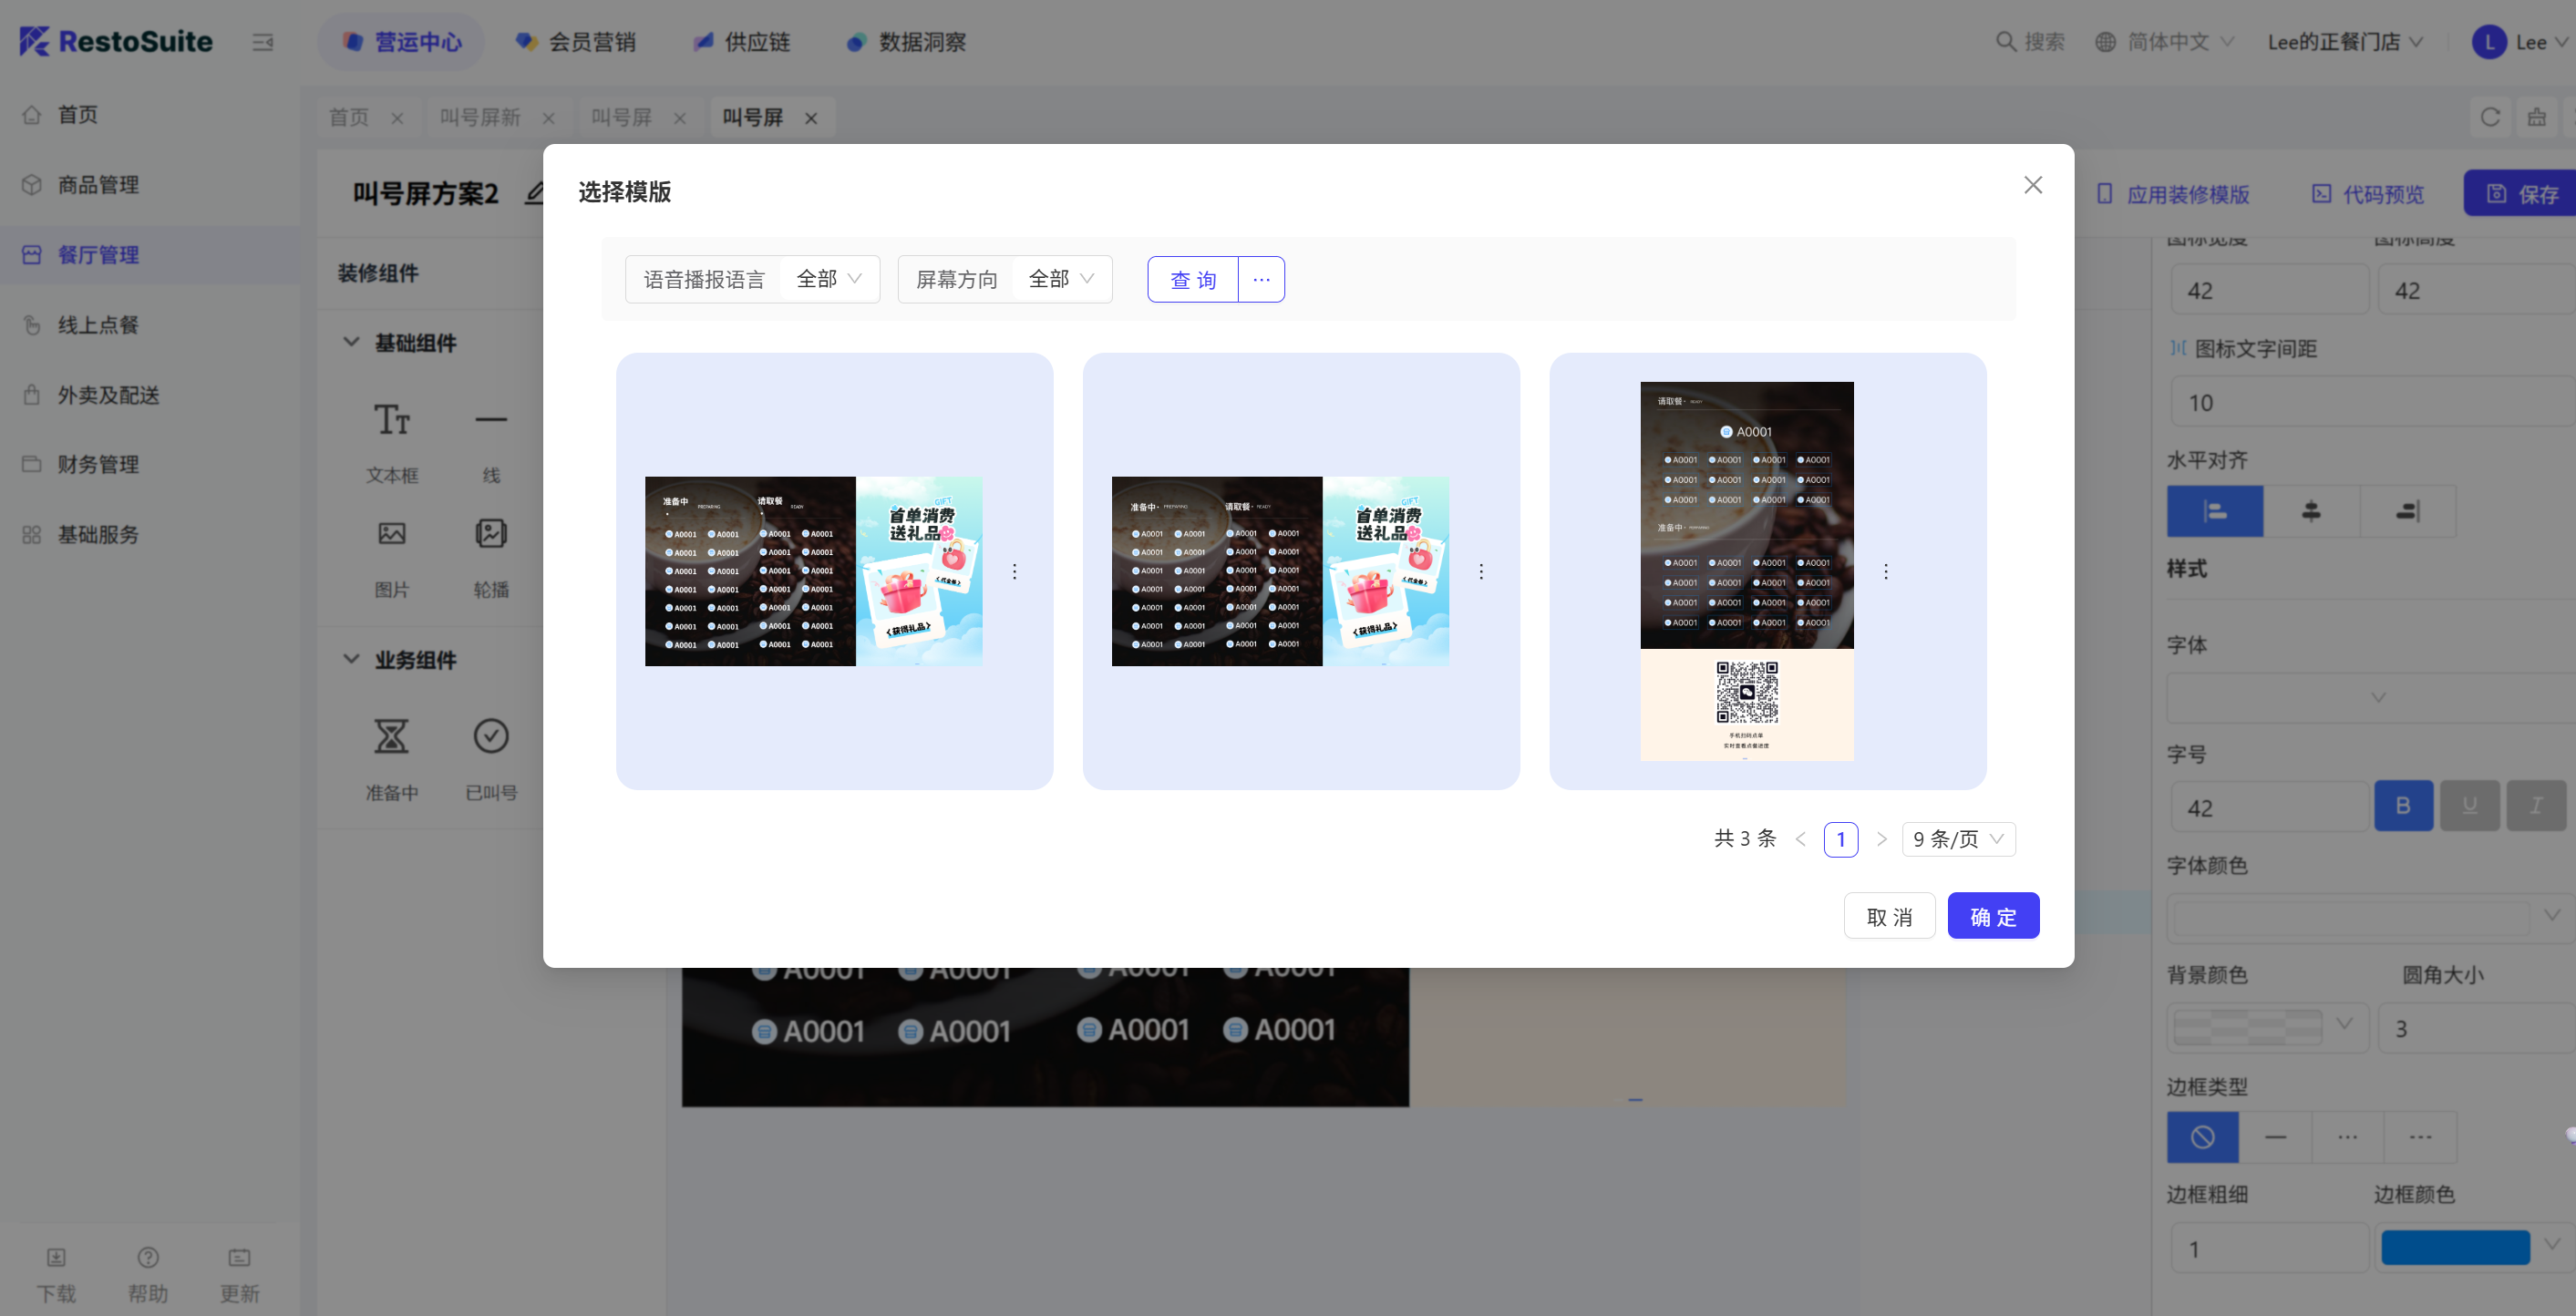Click the 下载 download icon
The image size is (2576, 1316).
pos(56,1257)
